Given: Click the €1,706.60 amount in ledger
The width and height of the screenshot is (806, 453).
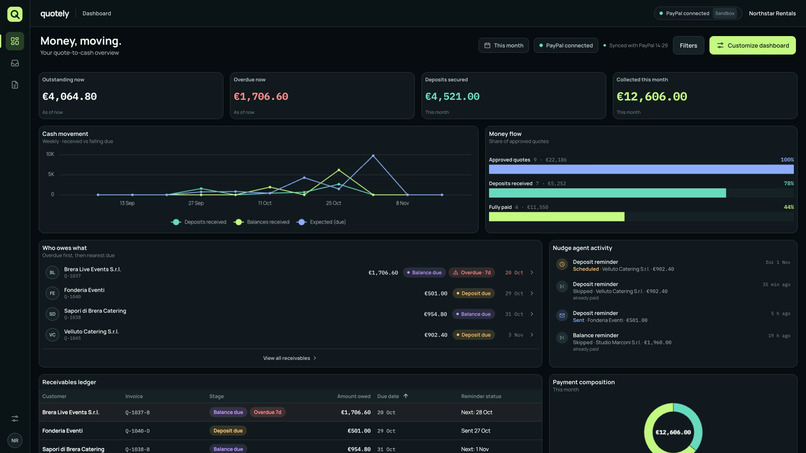Looking at the screenshot, I should pos(356,412).
